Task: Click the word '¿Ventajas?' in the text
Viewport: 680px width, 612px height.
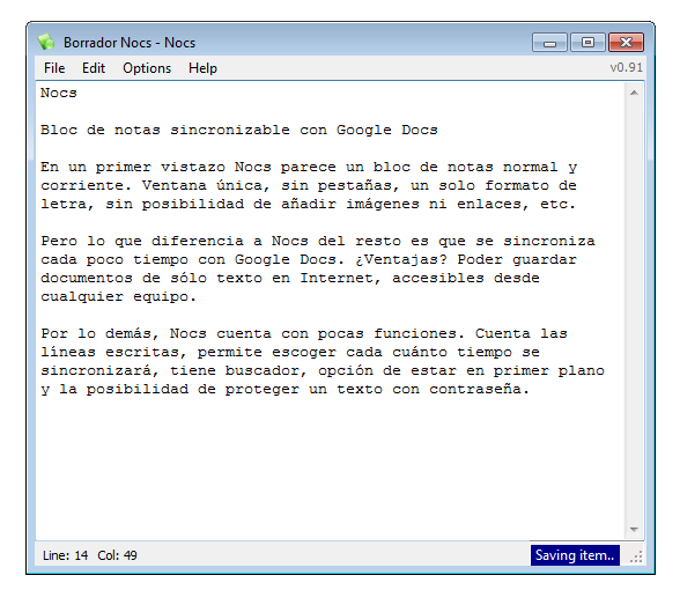Action: [401, 260]
